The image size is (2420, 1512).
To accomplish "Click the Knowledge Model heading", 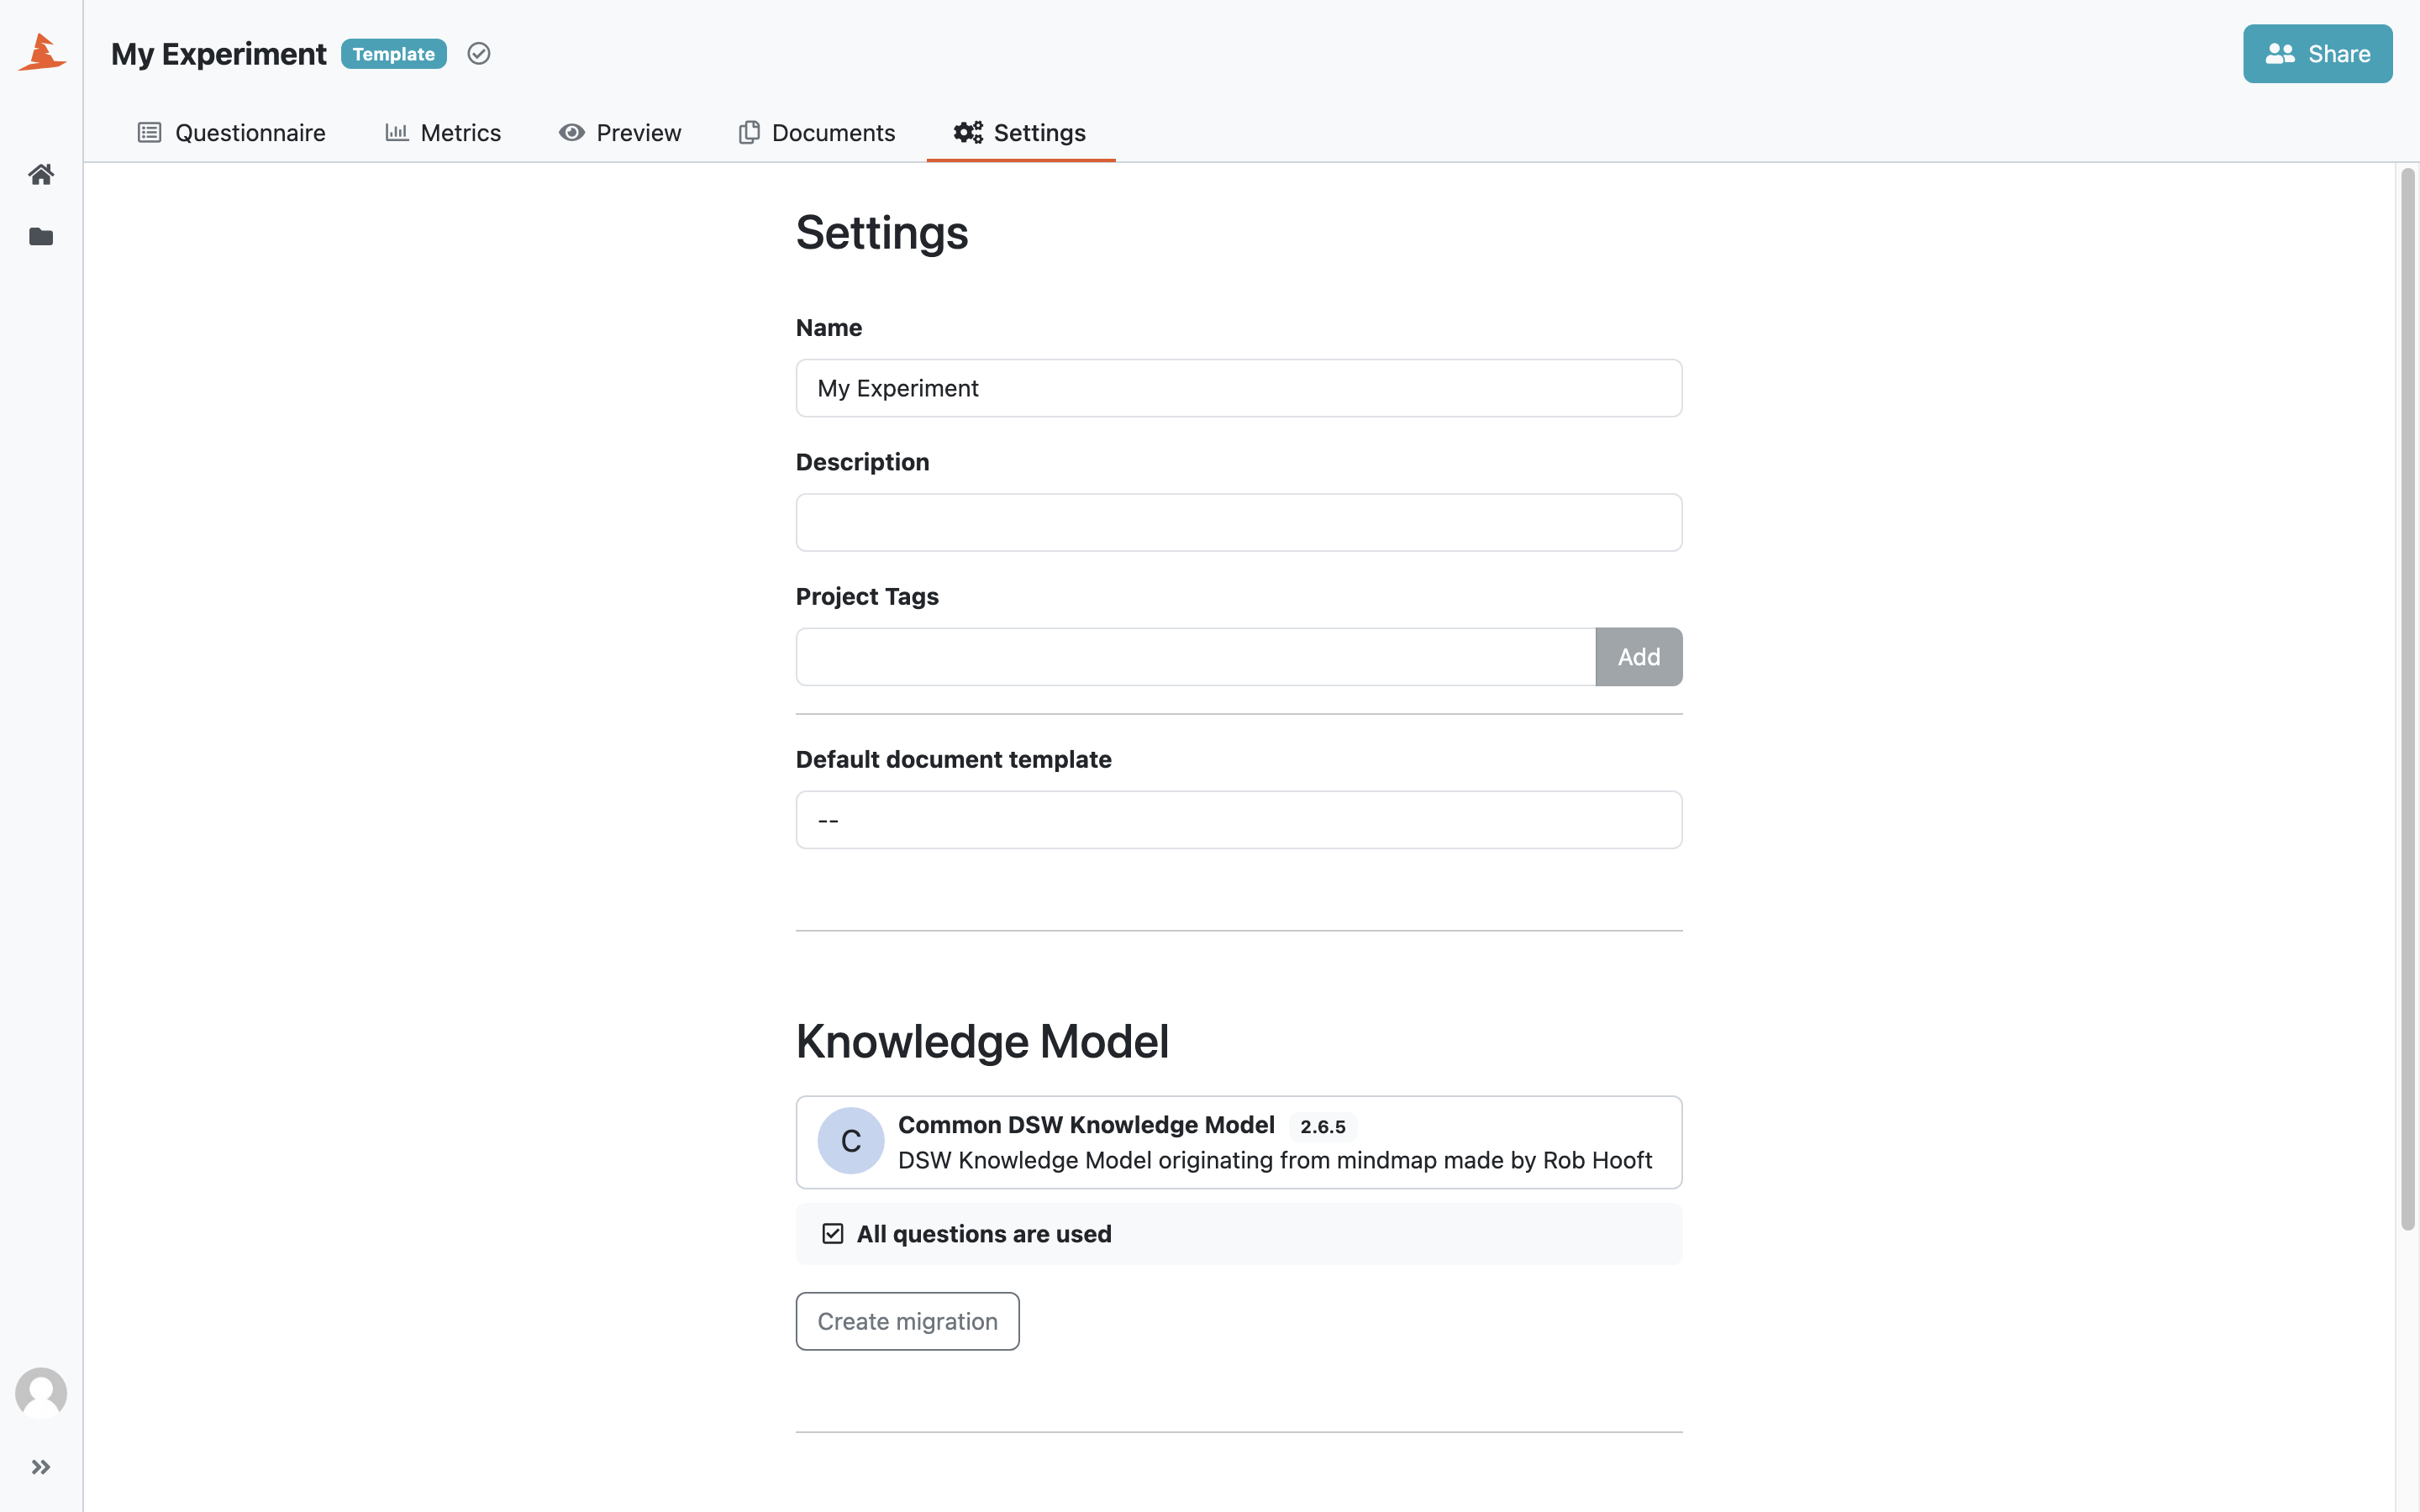I will pos(982,1041).
